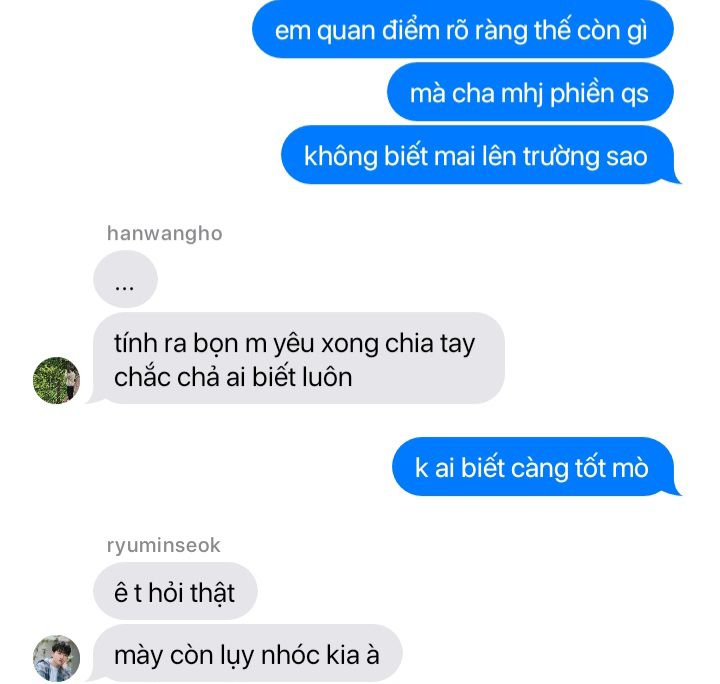This screenshot has height=684, width=720.
Task: Tap the blue 'k ai biết càng tốt mò' bubble
Action: [534, 467]
